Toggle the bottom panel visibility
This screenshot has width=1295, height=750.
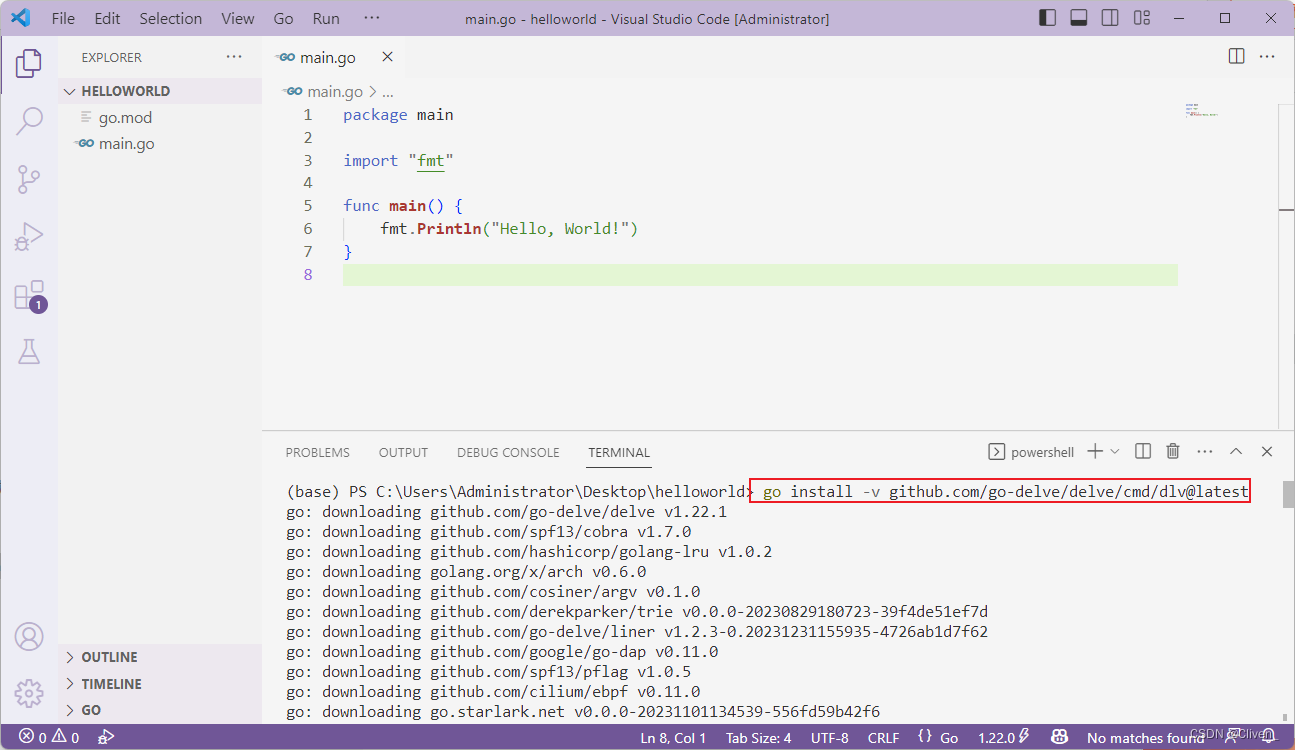[1079, 18]
